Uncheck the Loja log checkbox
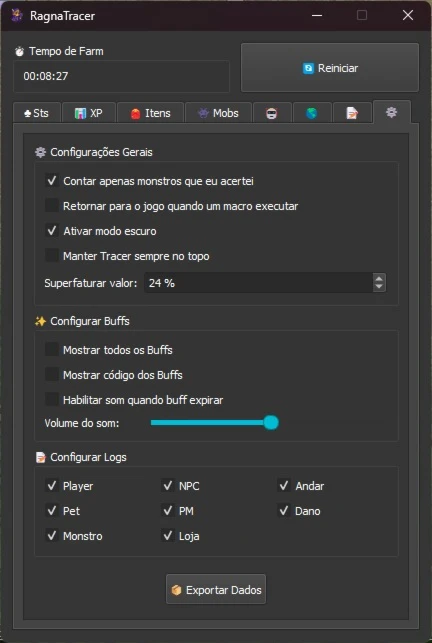 tap(168, 536)
